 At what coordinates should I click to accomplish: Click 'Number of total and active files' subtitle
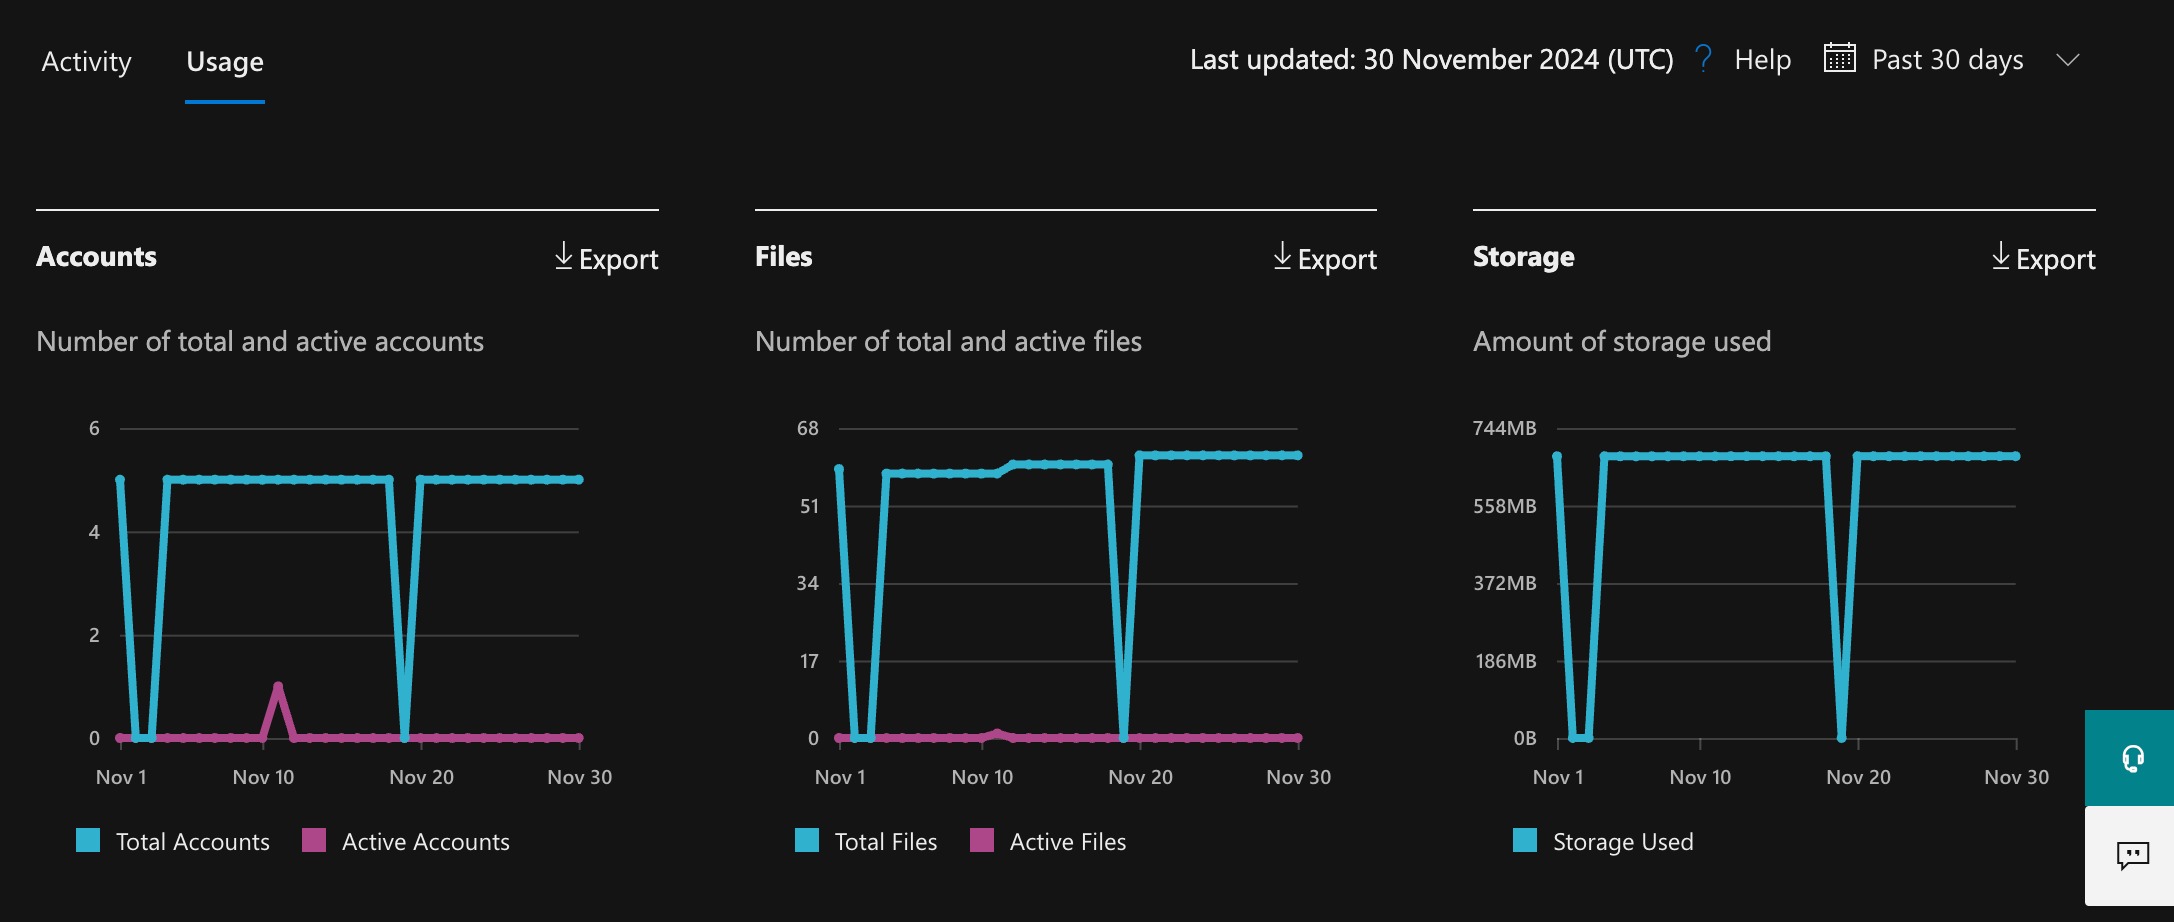coord(948,342)
